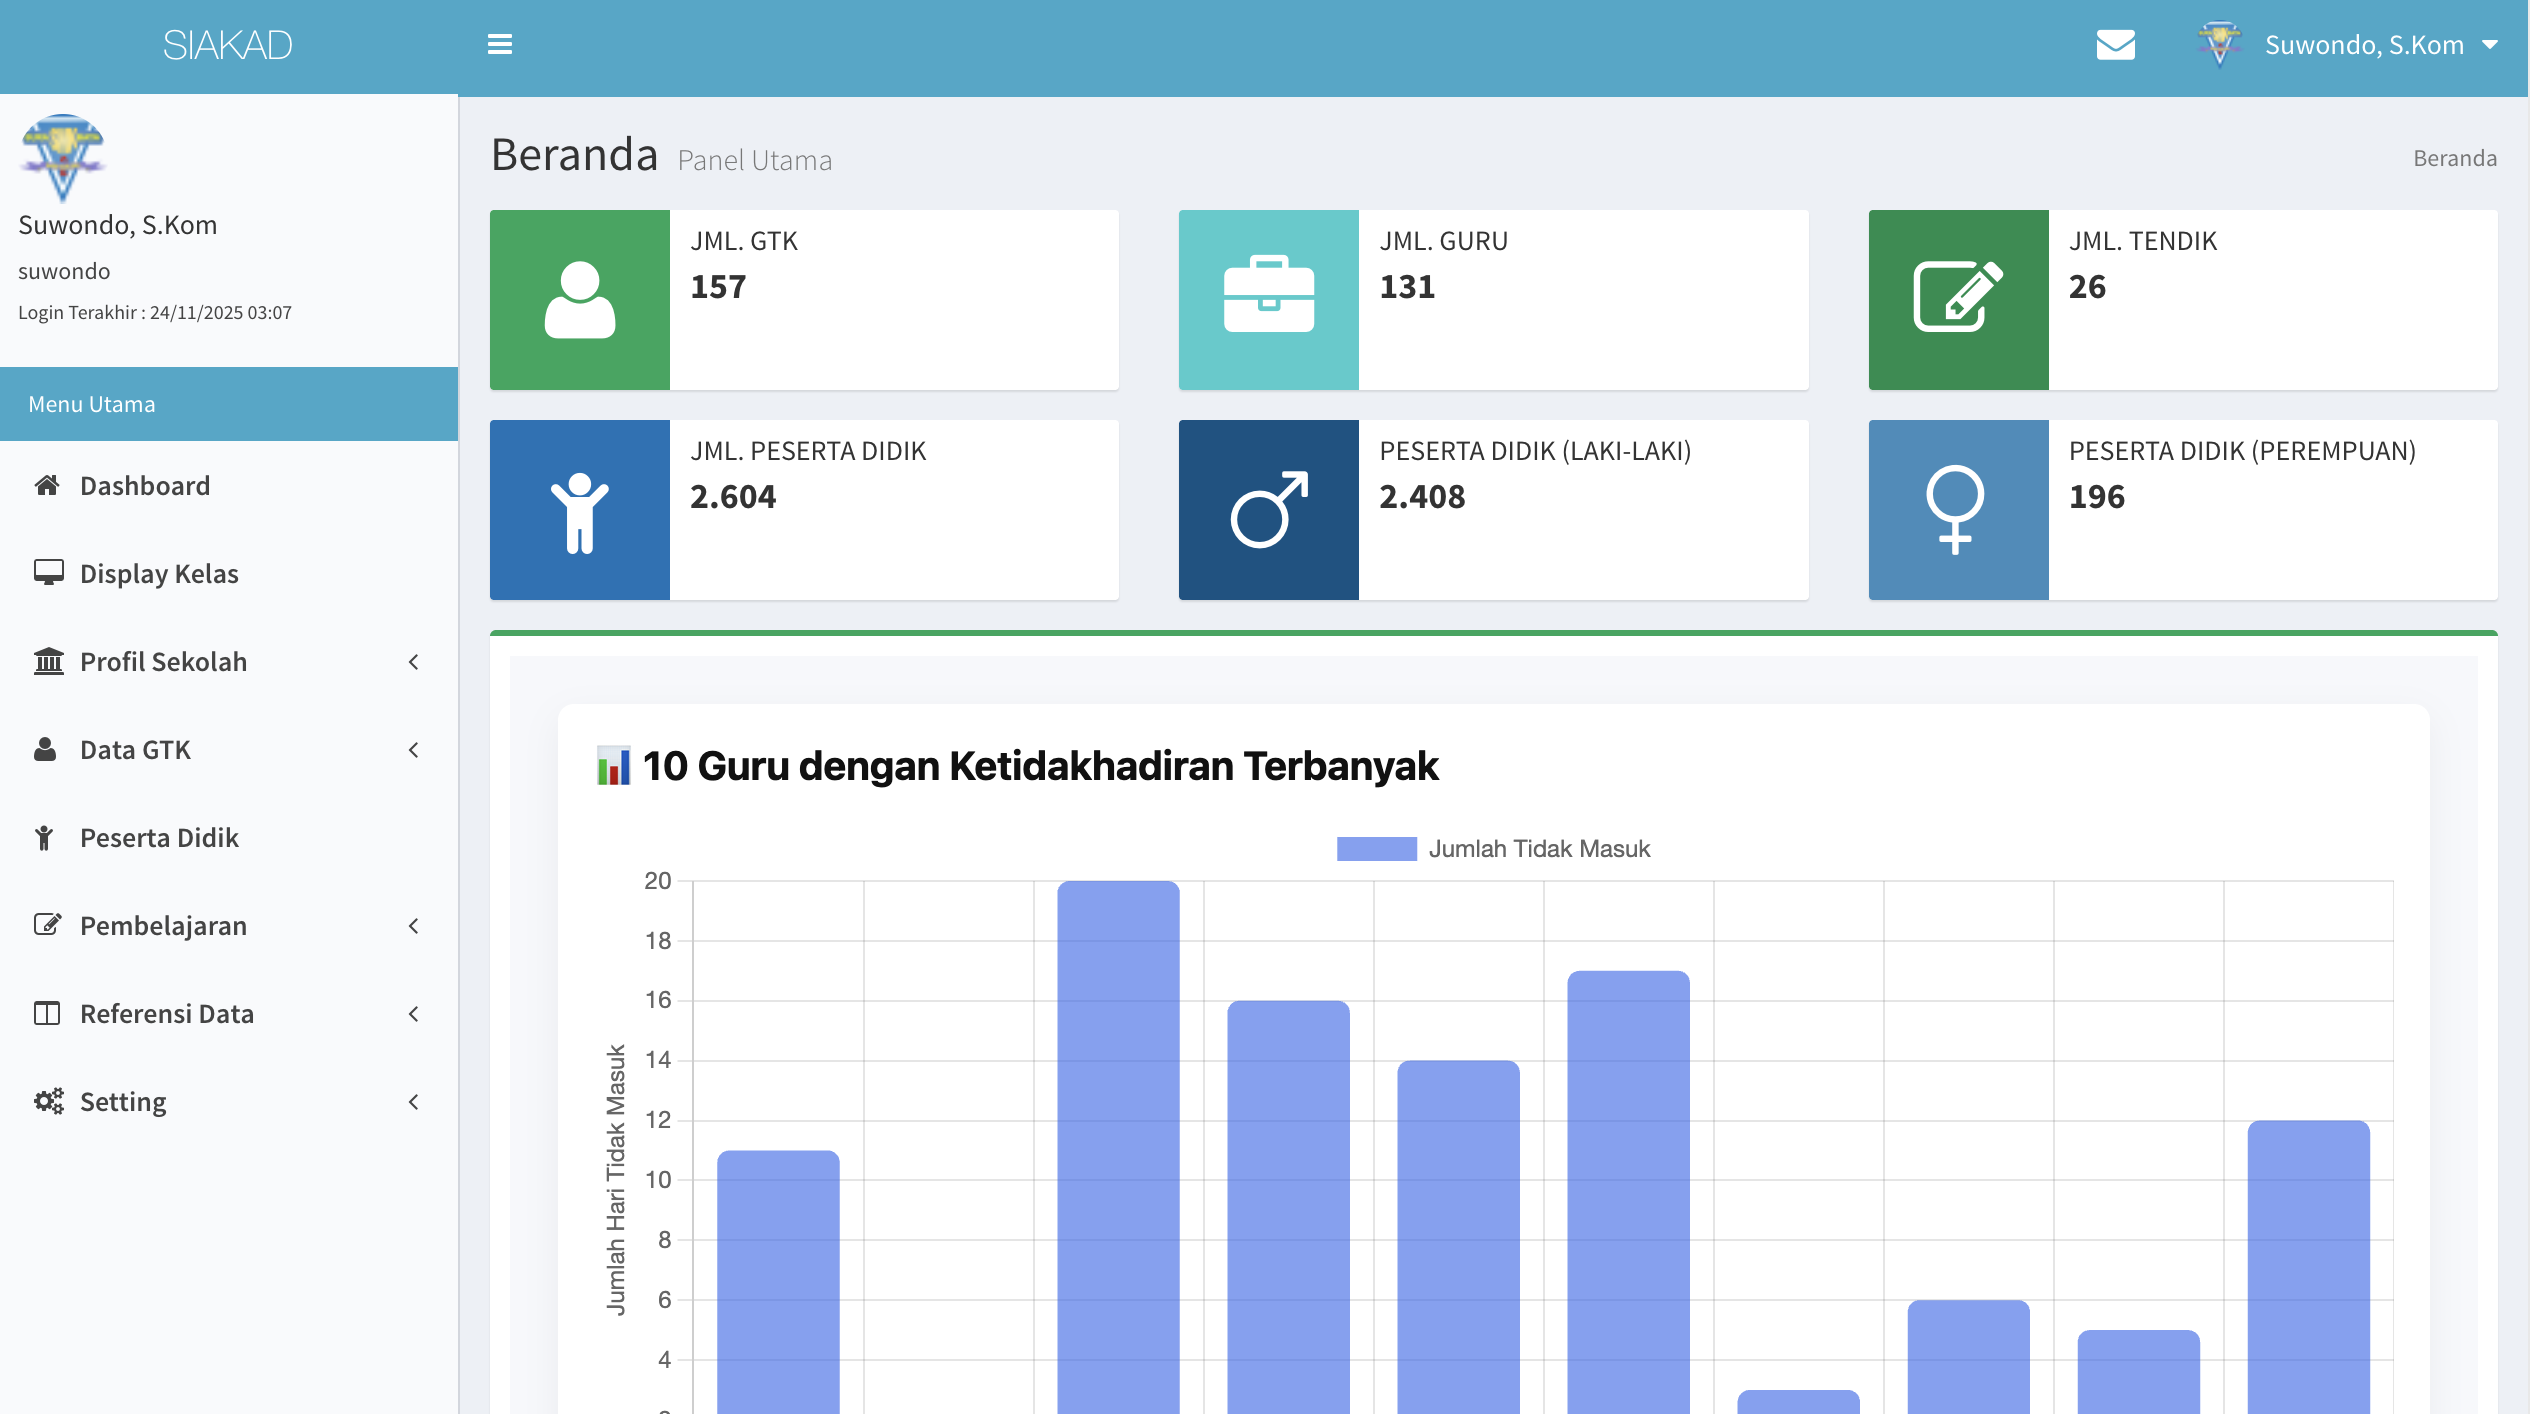
Task: Go to Dashboard menu item
Action: [145, 486]
